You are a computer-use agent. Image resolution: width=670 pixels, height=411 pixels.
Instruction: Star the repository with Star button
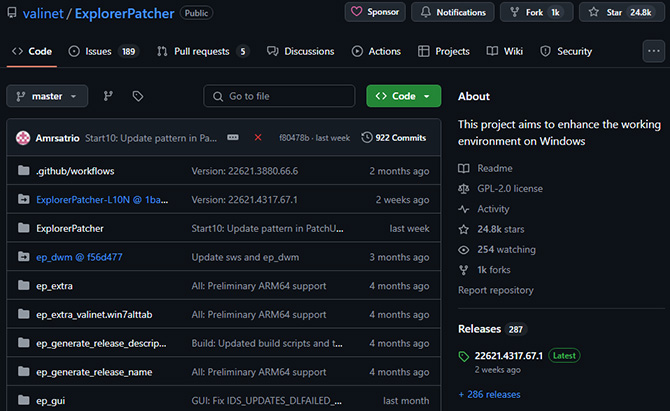622,12
